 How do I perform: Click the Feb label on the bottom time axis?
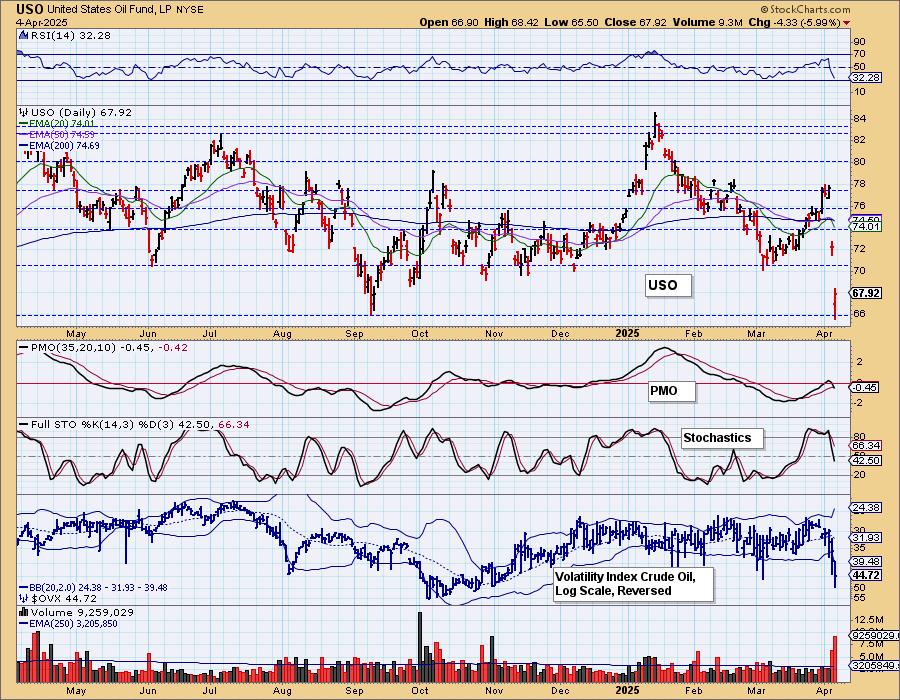point(694,690)
